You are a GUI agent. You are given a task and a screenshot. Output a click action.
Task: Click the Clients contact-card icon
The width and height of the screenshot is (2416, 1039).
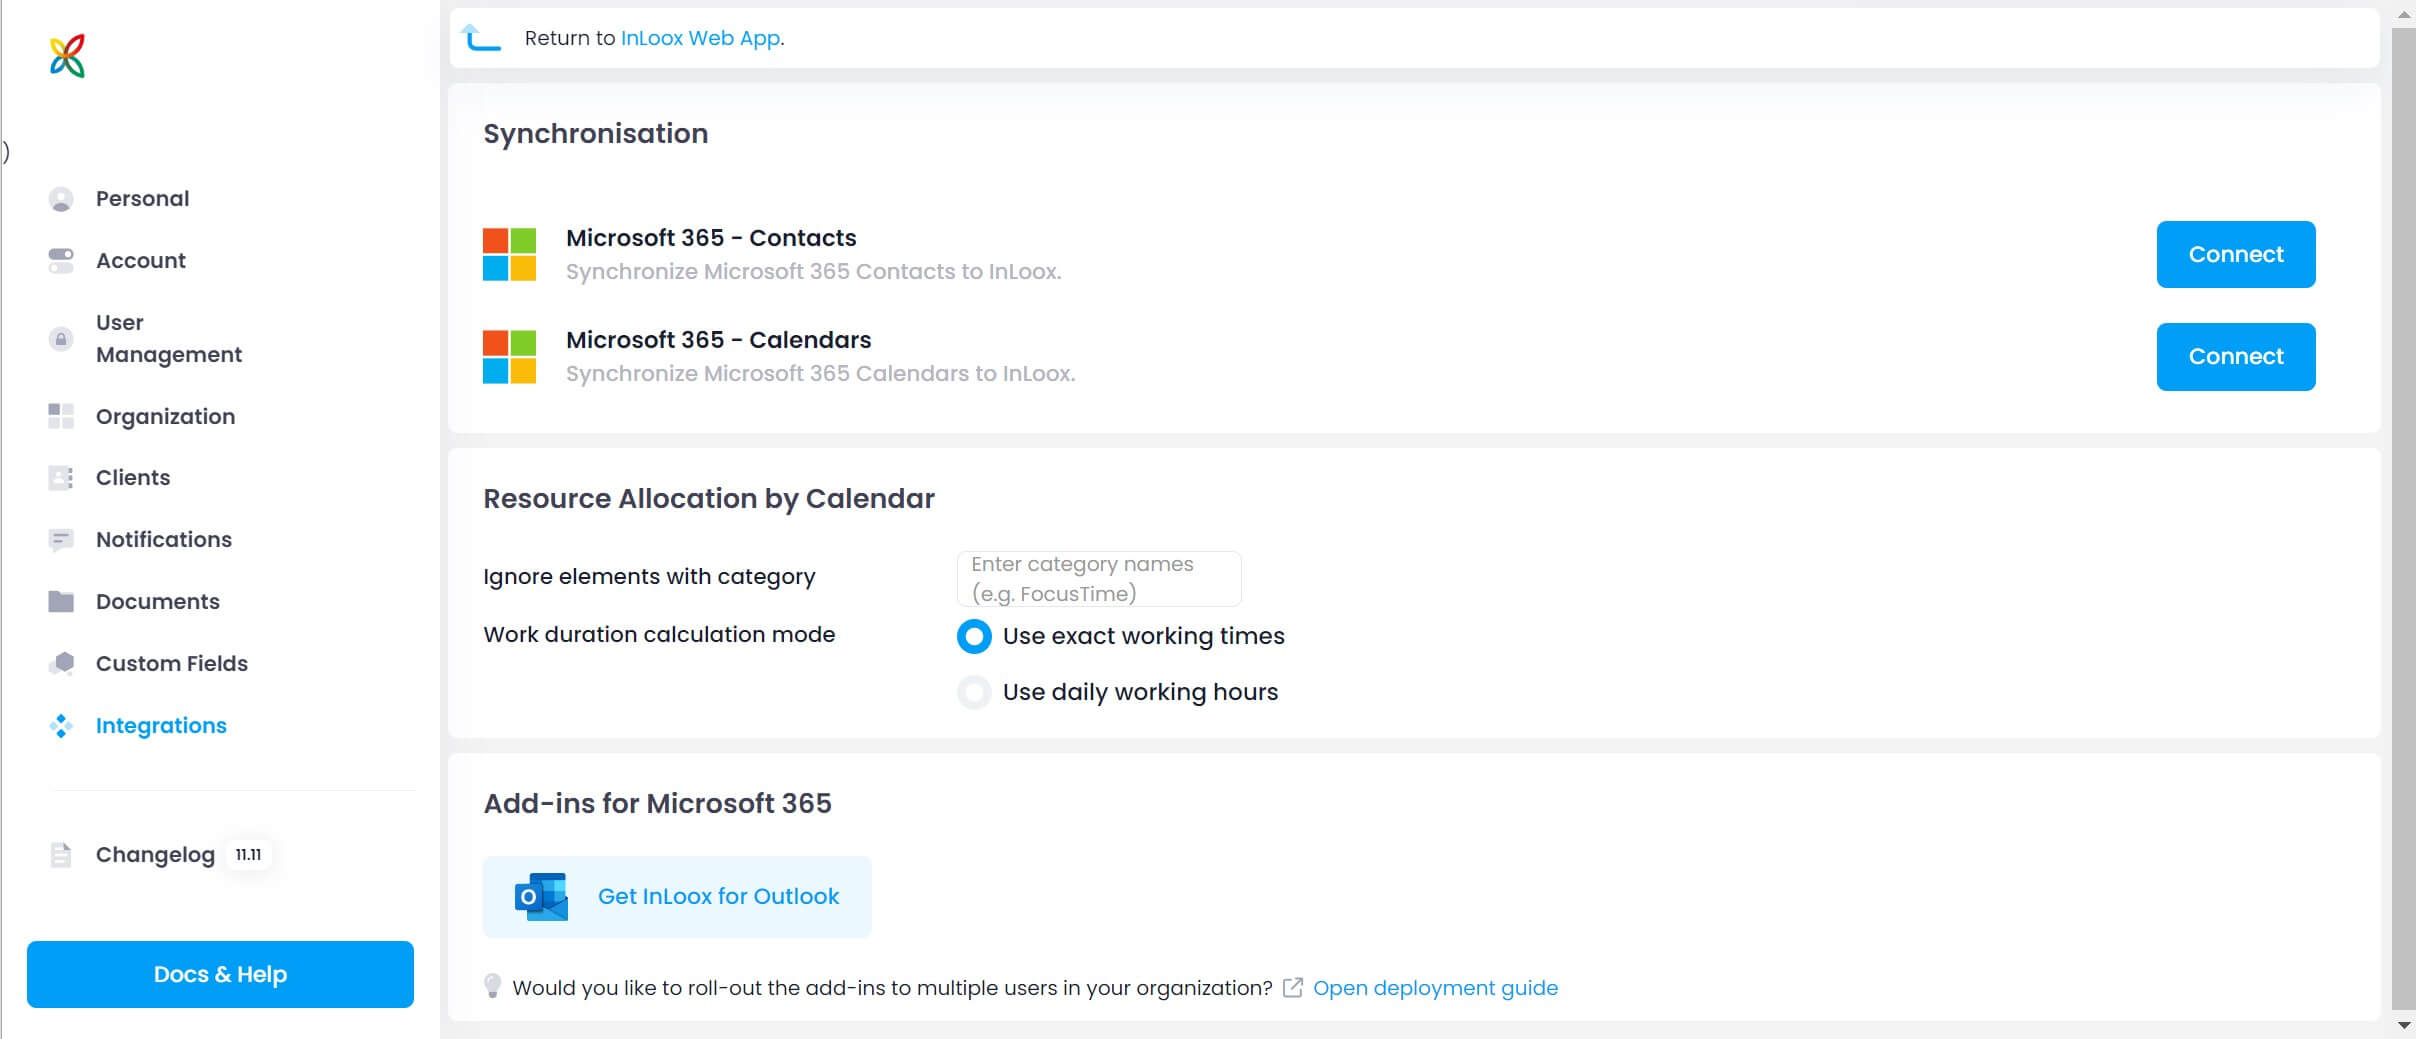click(61, 477)
